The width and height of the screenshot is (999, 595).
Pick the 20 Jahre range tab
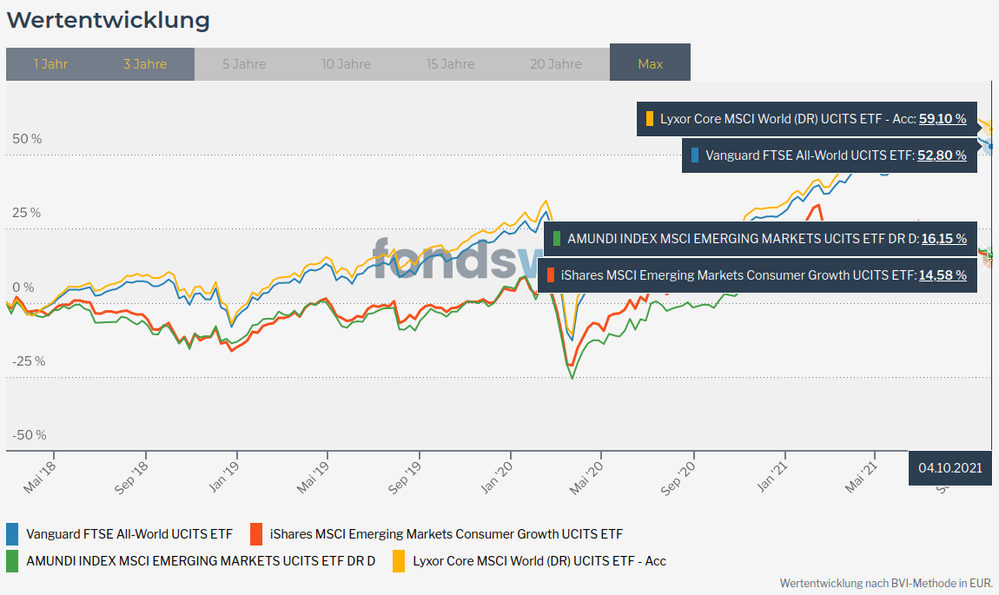[555, 64]
